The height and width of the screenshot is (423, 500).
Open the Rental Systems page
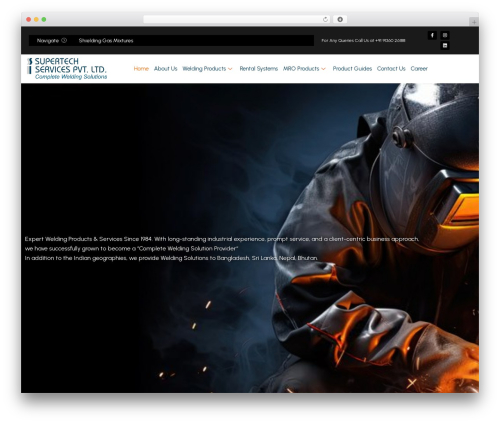[x=259, y=68]
